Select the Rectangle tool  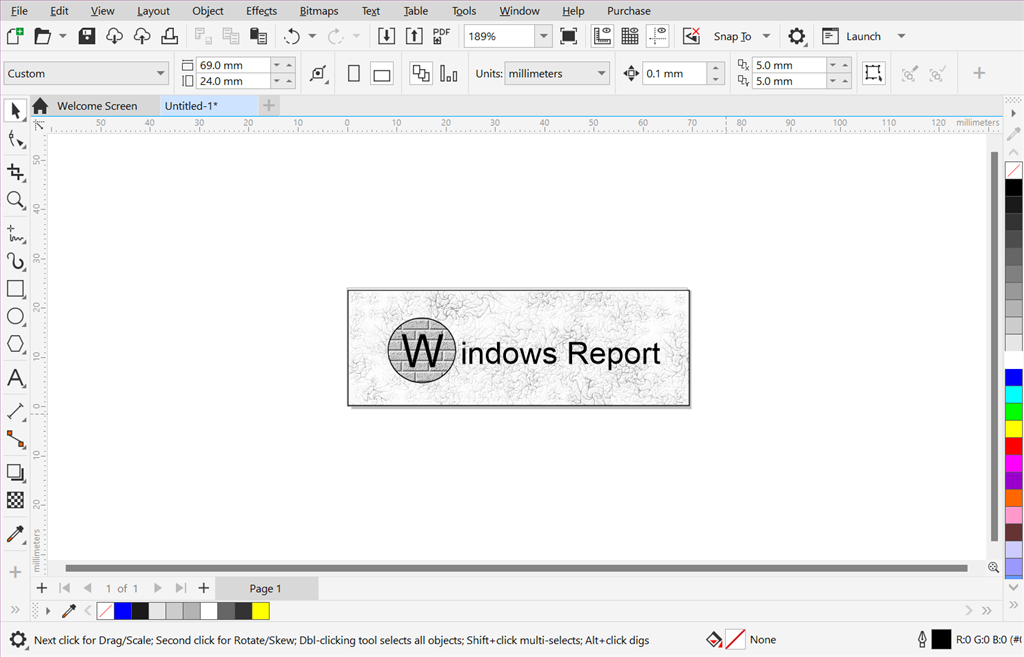pos(15,289)
